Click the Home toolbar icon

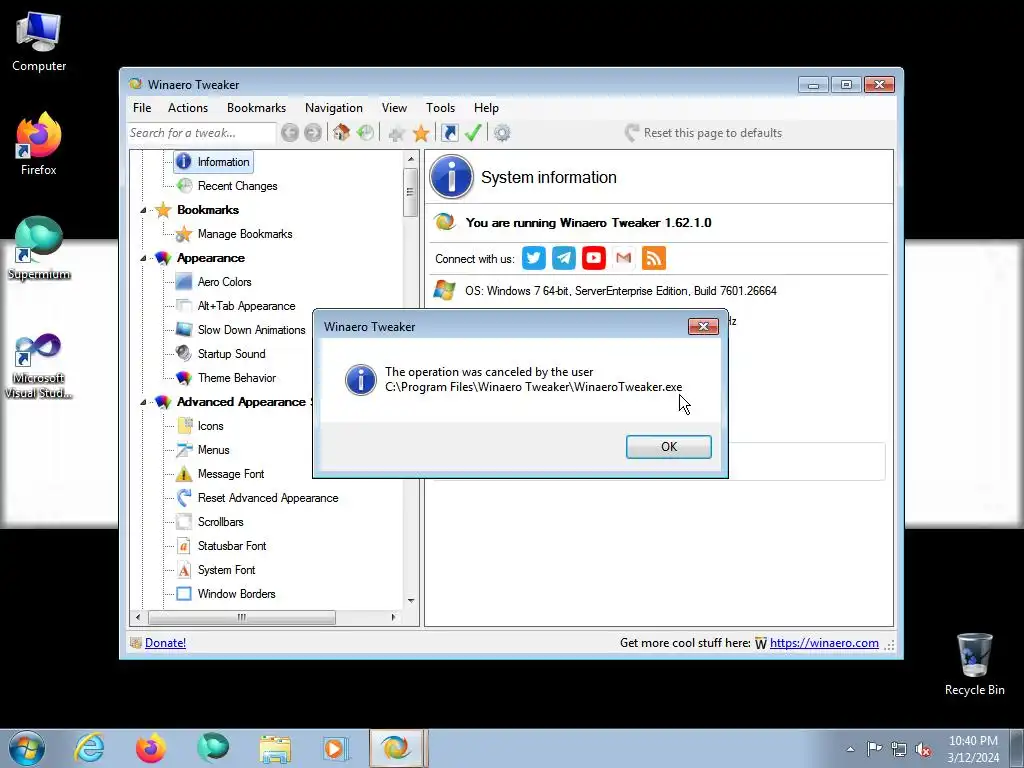tap(341, 133)
